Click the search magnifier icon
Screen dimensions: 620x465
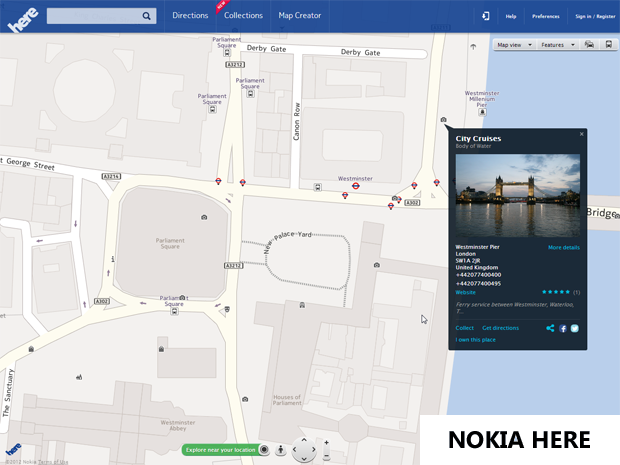pos(147,16)
